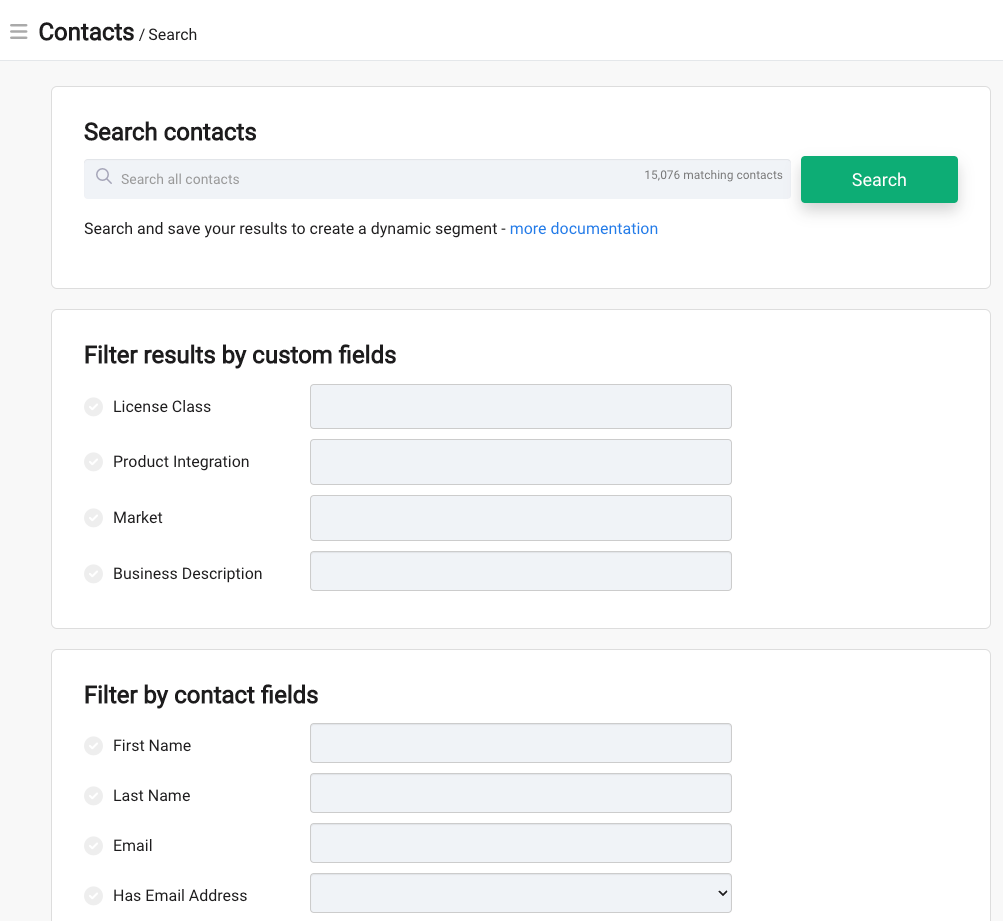Click the magnifier icon in search bar

pyautogui.click(x=104, y=176)
